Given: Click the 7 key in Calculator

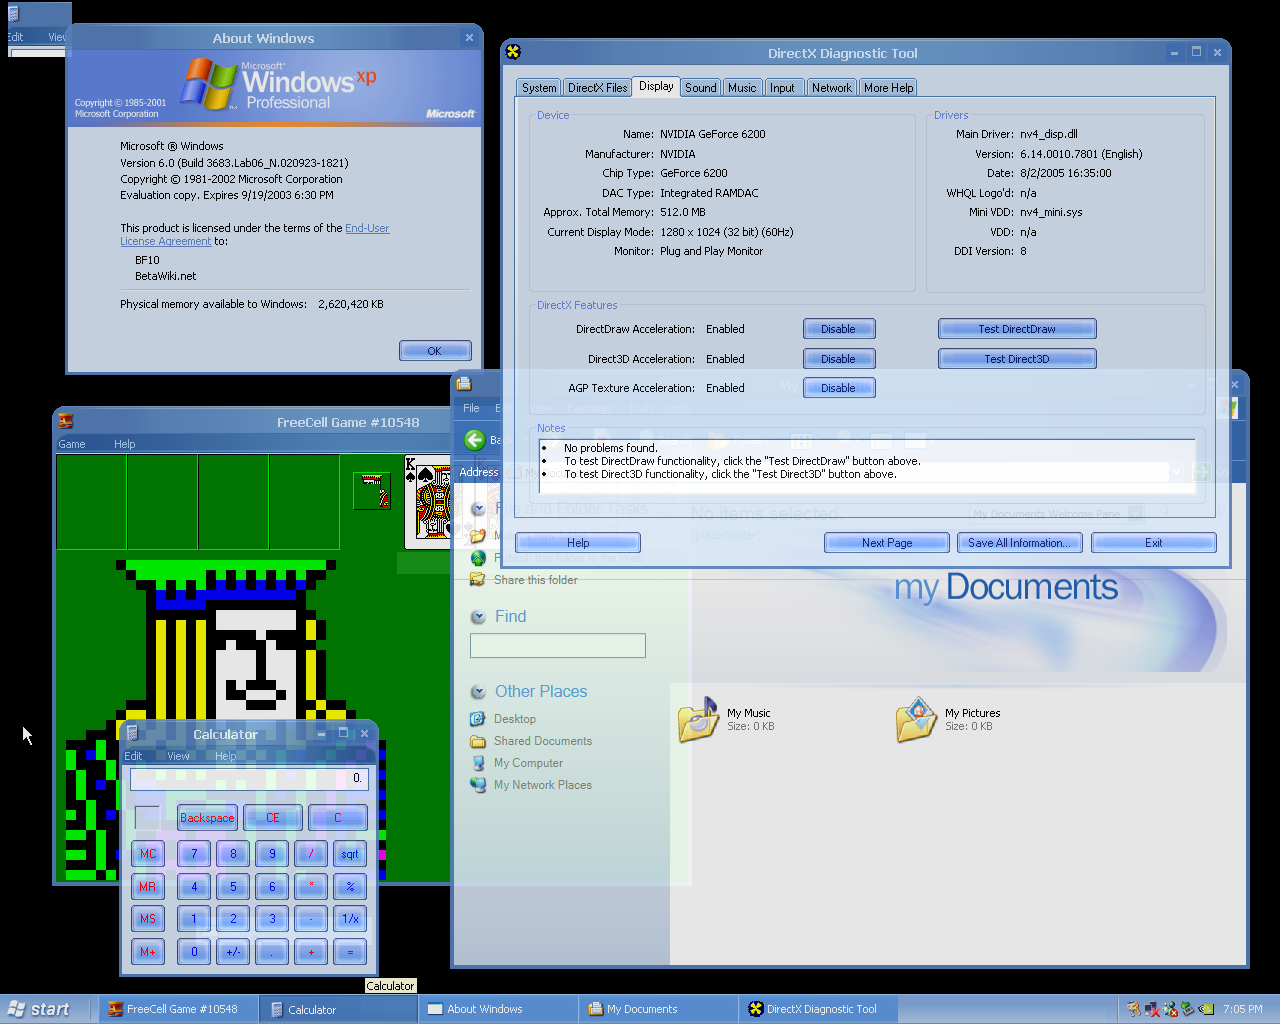Looking at the screenshot, I should coord(194,854).
